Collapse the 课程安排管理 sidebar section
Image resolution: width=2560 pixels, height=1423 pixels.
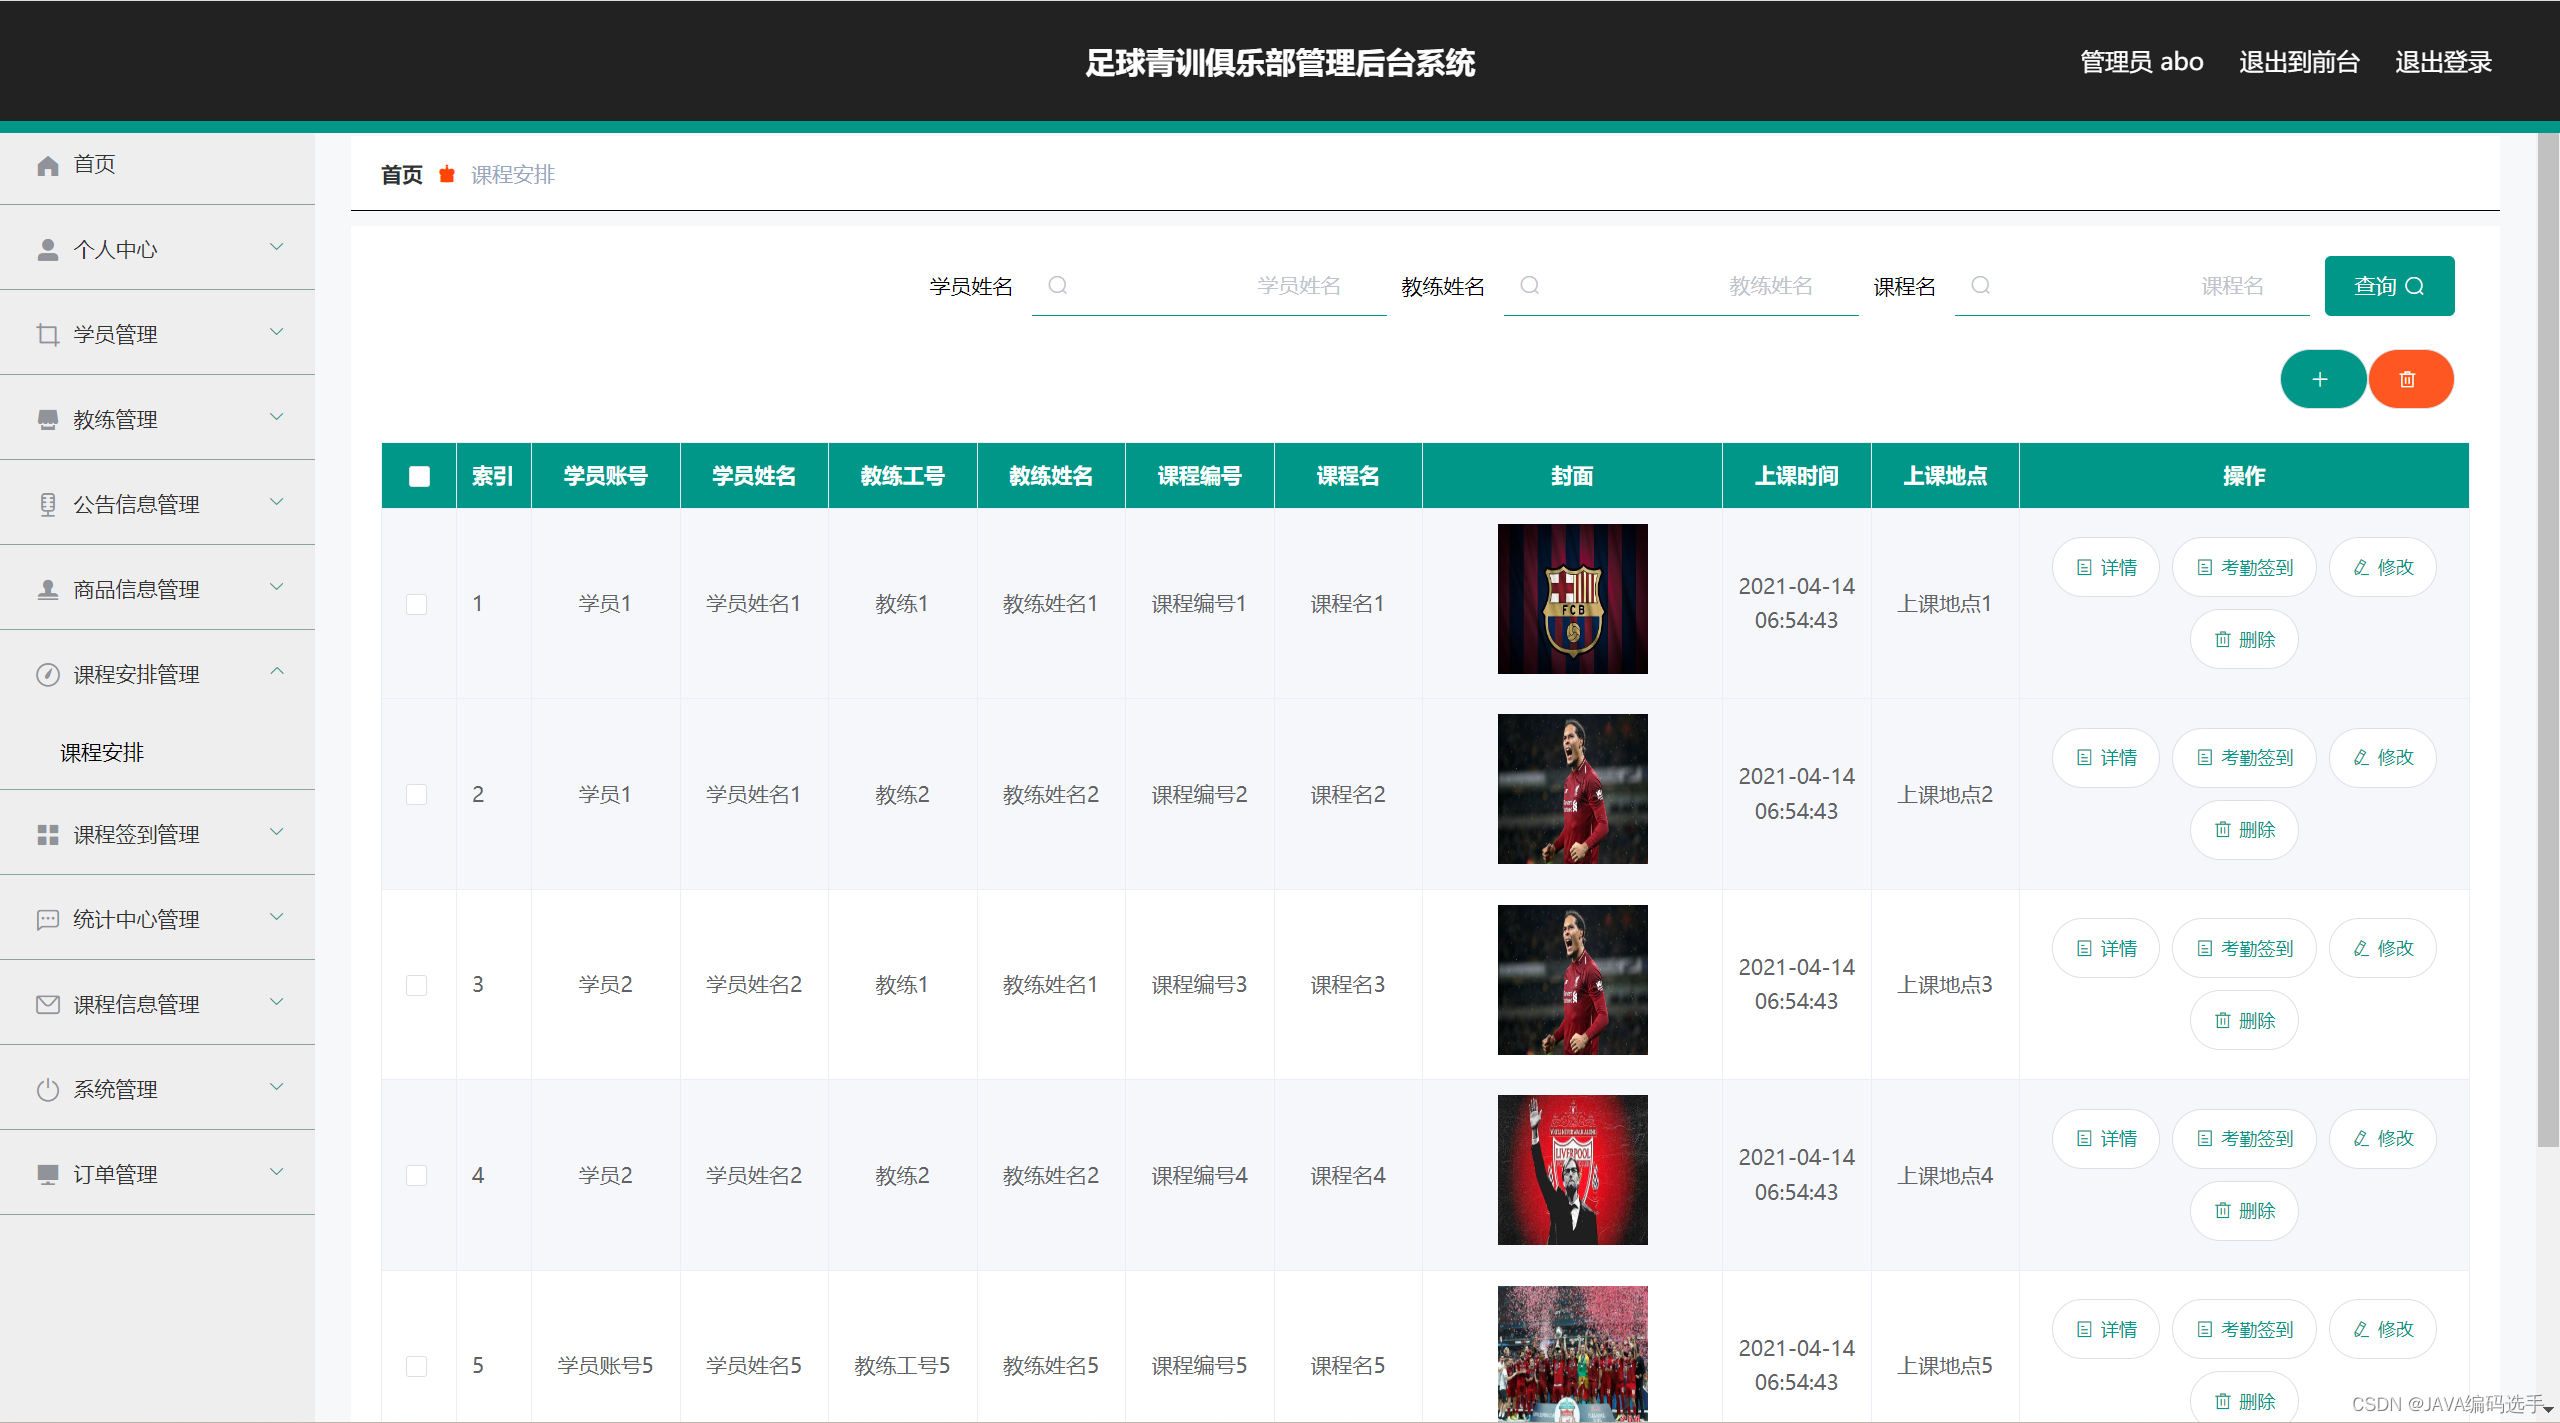pos(277,671)
